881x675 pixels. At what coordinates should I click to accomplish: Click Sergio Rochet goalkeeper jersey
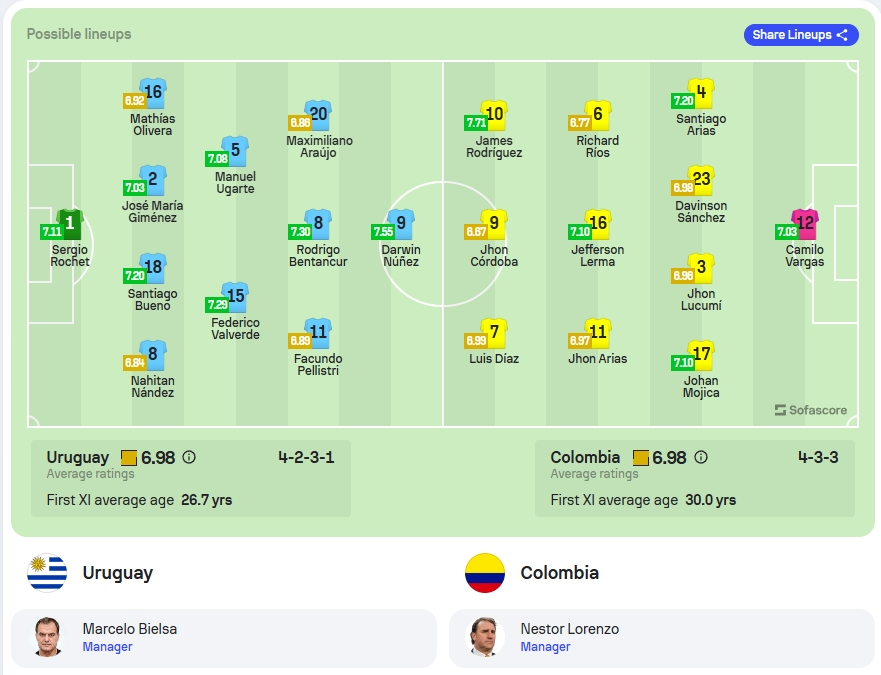pos(70,225)
